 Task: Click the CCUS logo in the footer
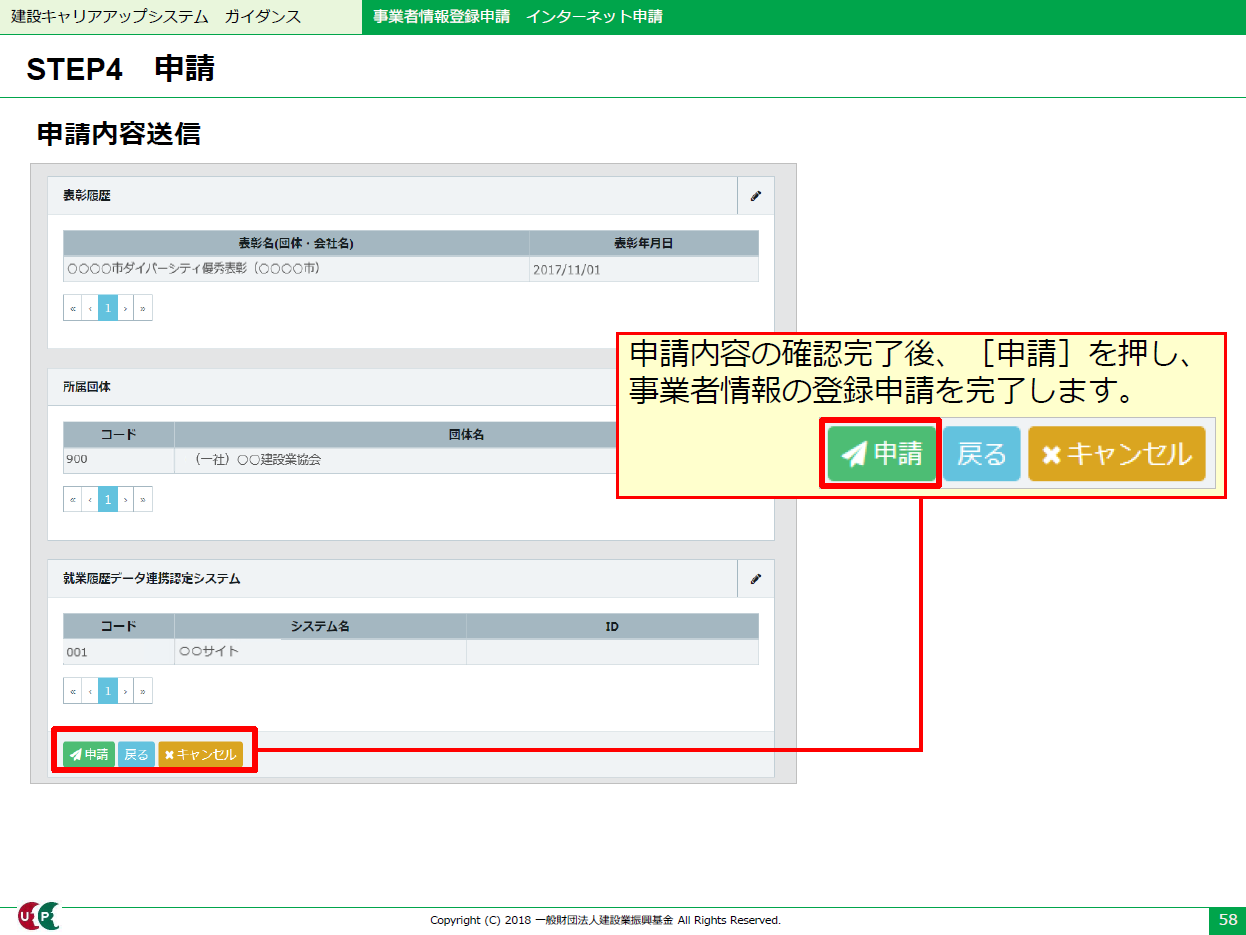click(38, 916)
